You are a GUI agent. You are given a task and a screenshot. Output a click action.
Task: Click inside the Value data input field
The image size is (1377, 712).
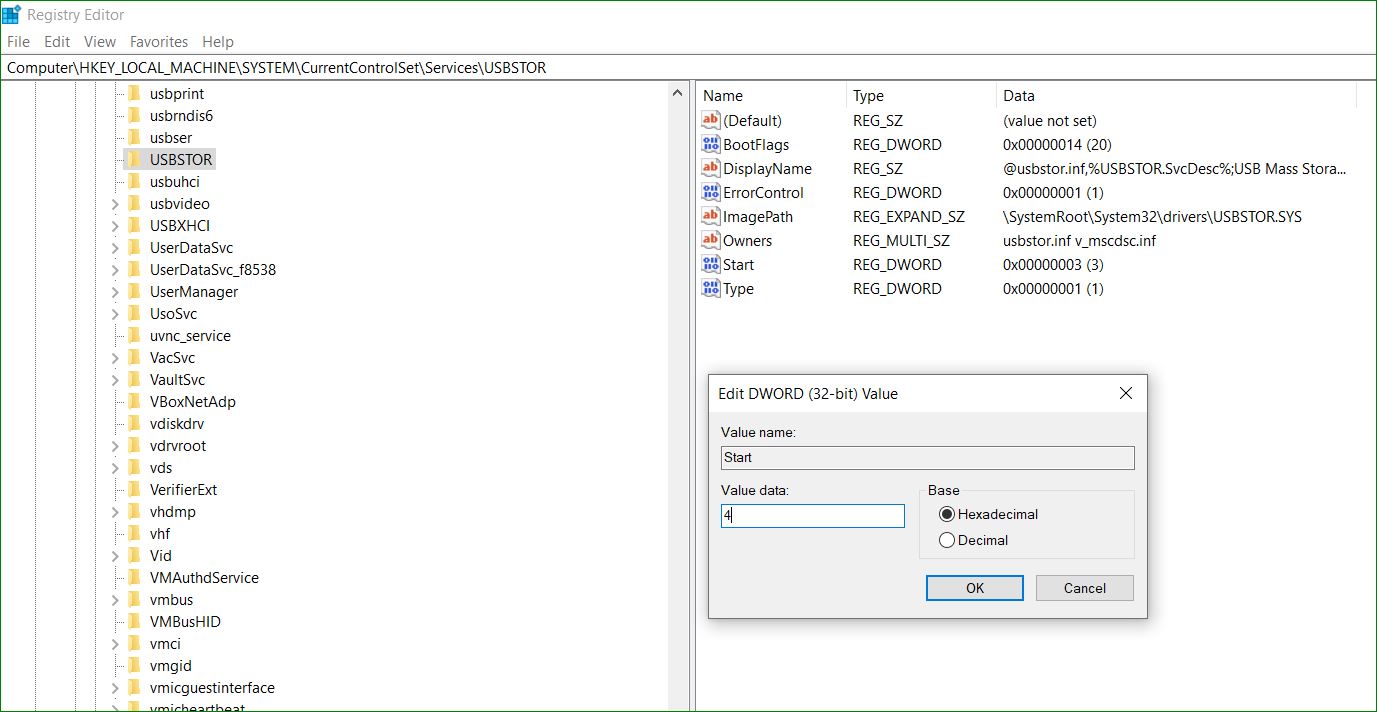click(810, 515)
